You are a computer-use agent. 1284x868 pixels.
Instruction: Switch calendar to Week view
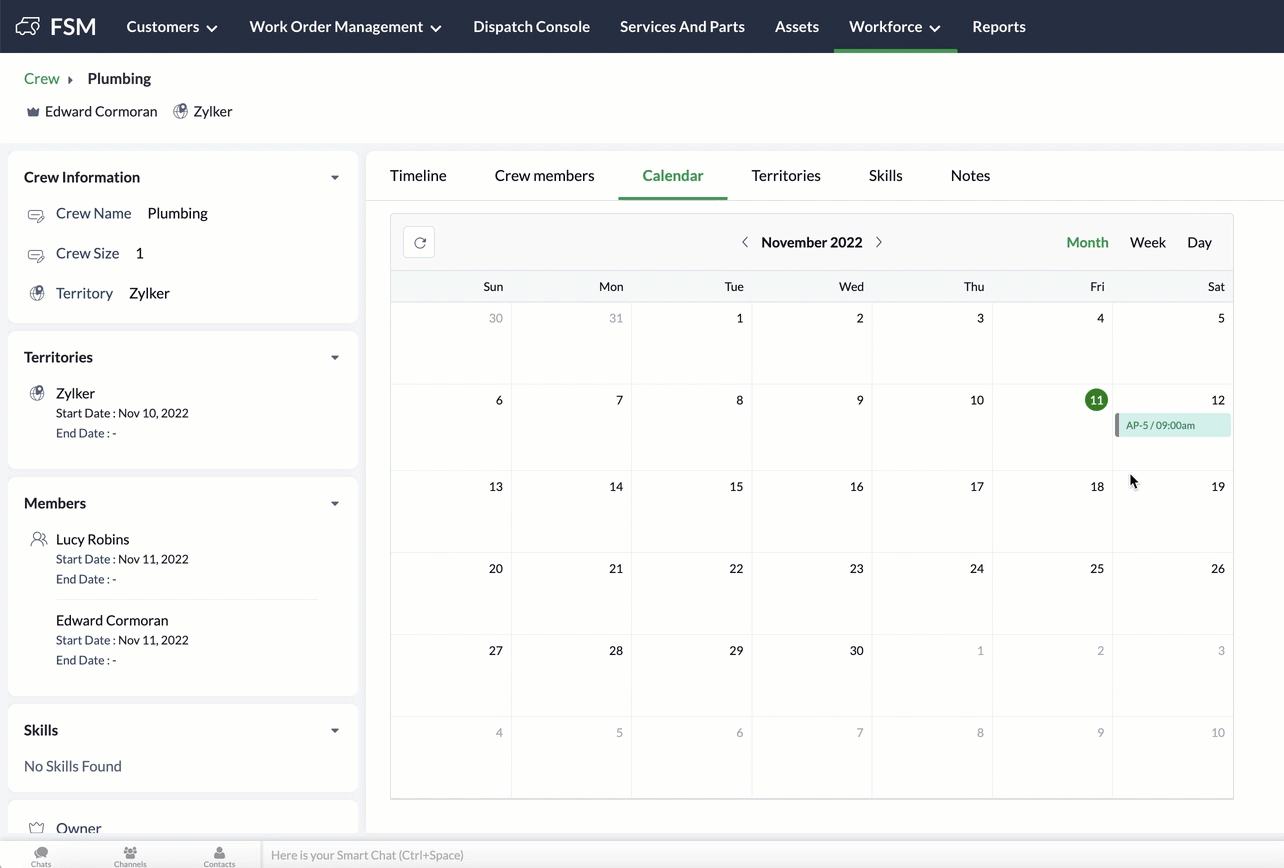[1147, 243]
